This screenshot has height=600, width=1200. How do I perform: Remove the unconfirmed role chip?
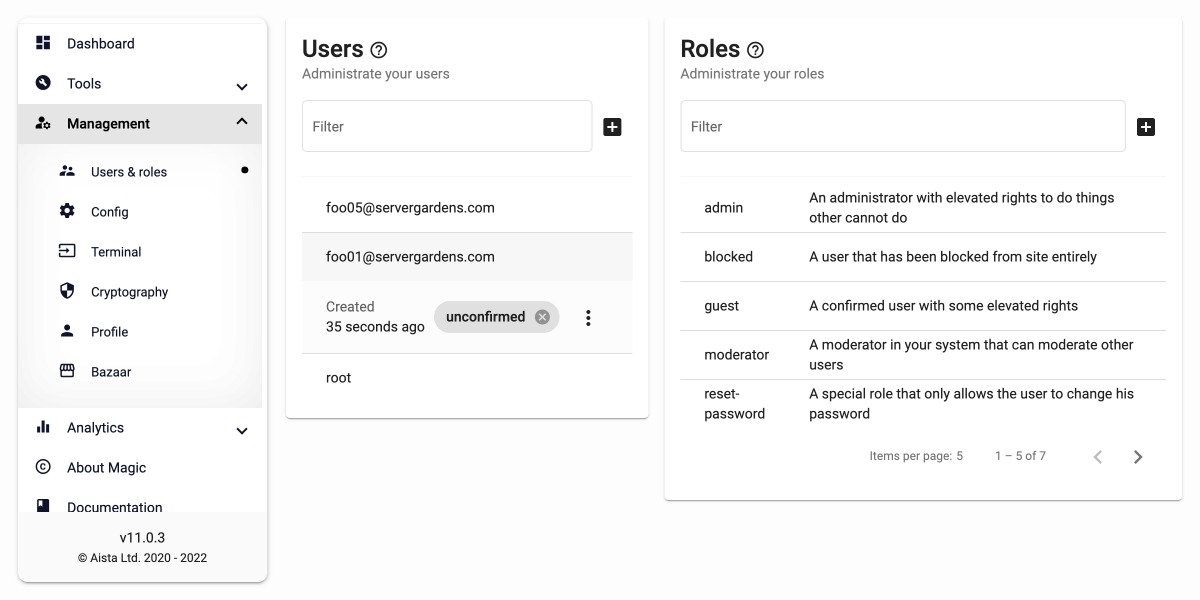pos(542,317)
